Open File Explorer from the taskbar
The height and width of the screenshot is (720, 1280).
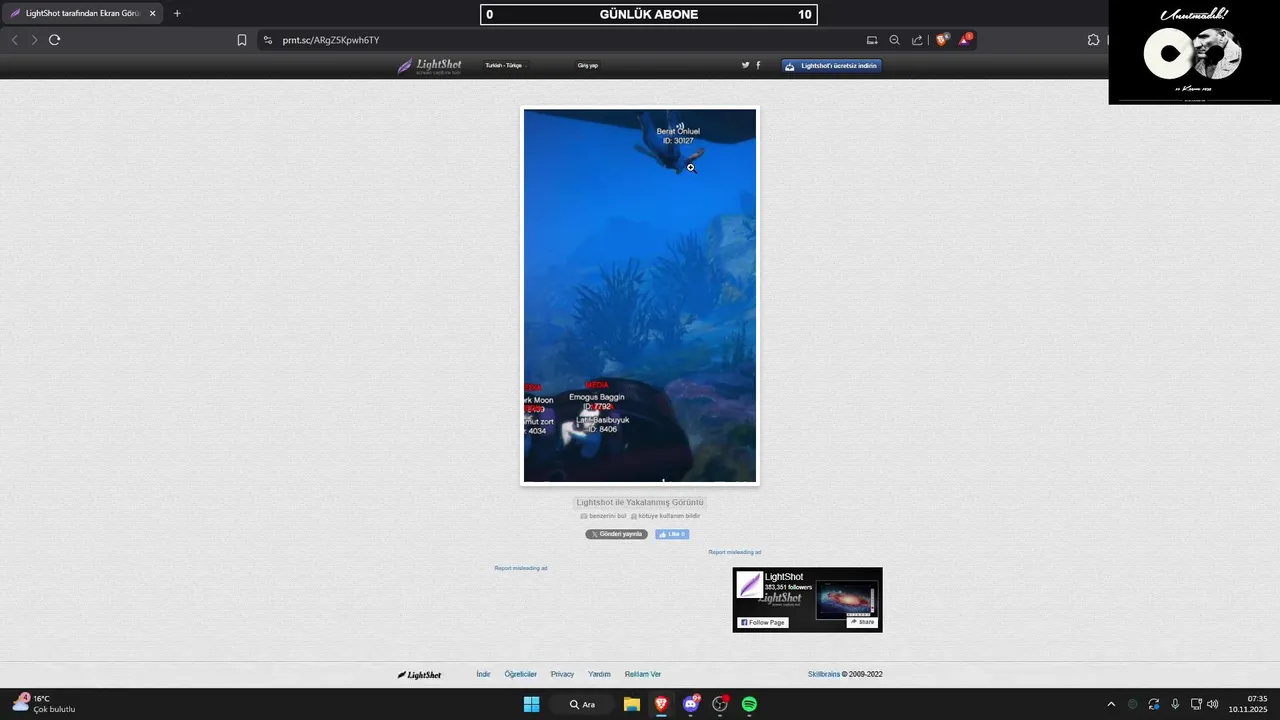[632, 704]
